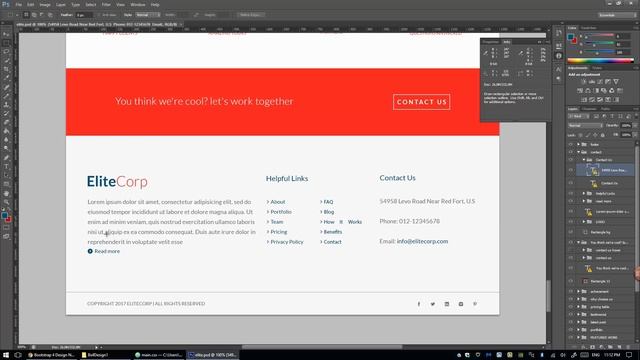Open the layer blend mode dropdown
This screenshot has height=360, width=640.
(585, 125)
